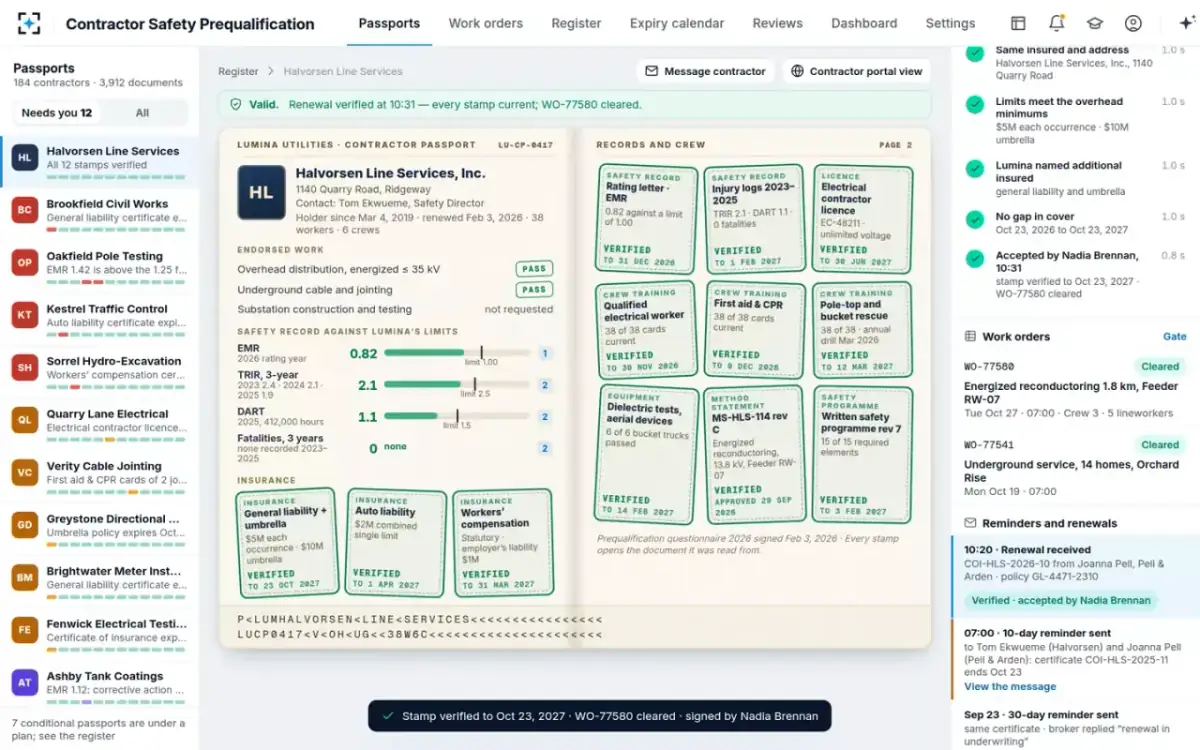Expand the EMR evidence count badge

click(545, 353)
